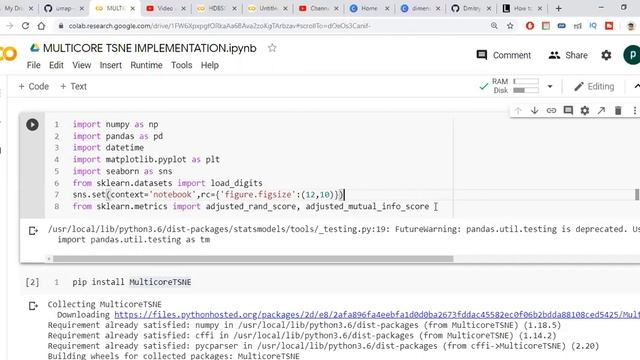Reload the browser page
The width and height of the screenshot is (640, 360).
pos(25,26)
